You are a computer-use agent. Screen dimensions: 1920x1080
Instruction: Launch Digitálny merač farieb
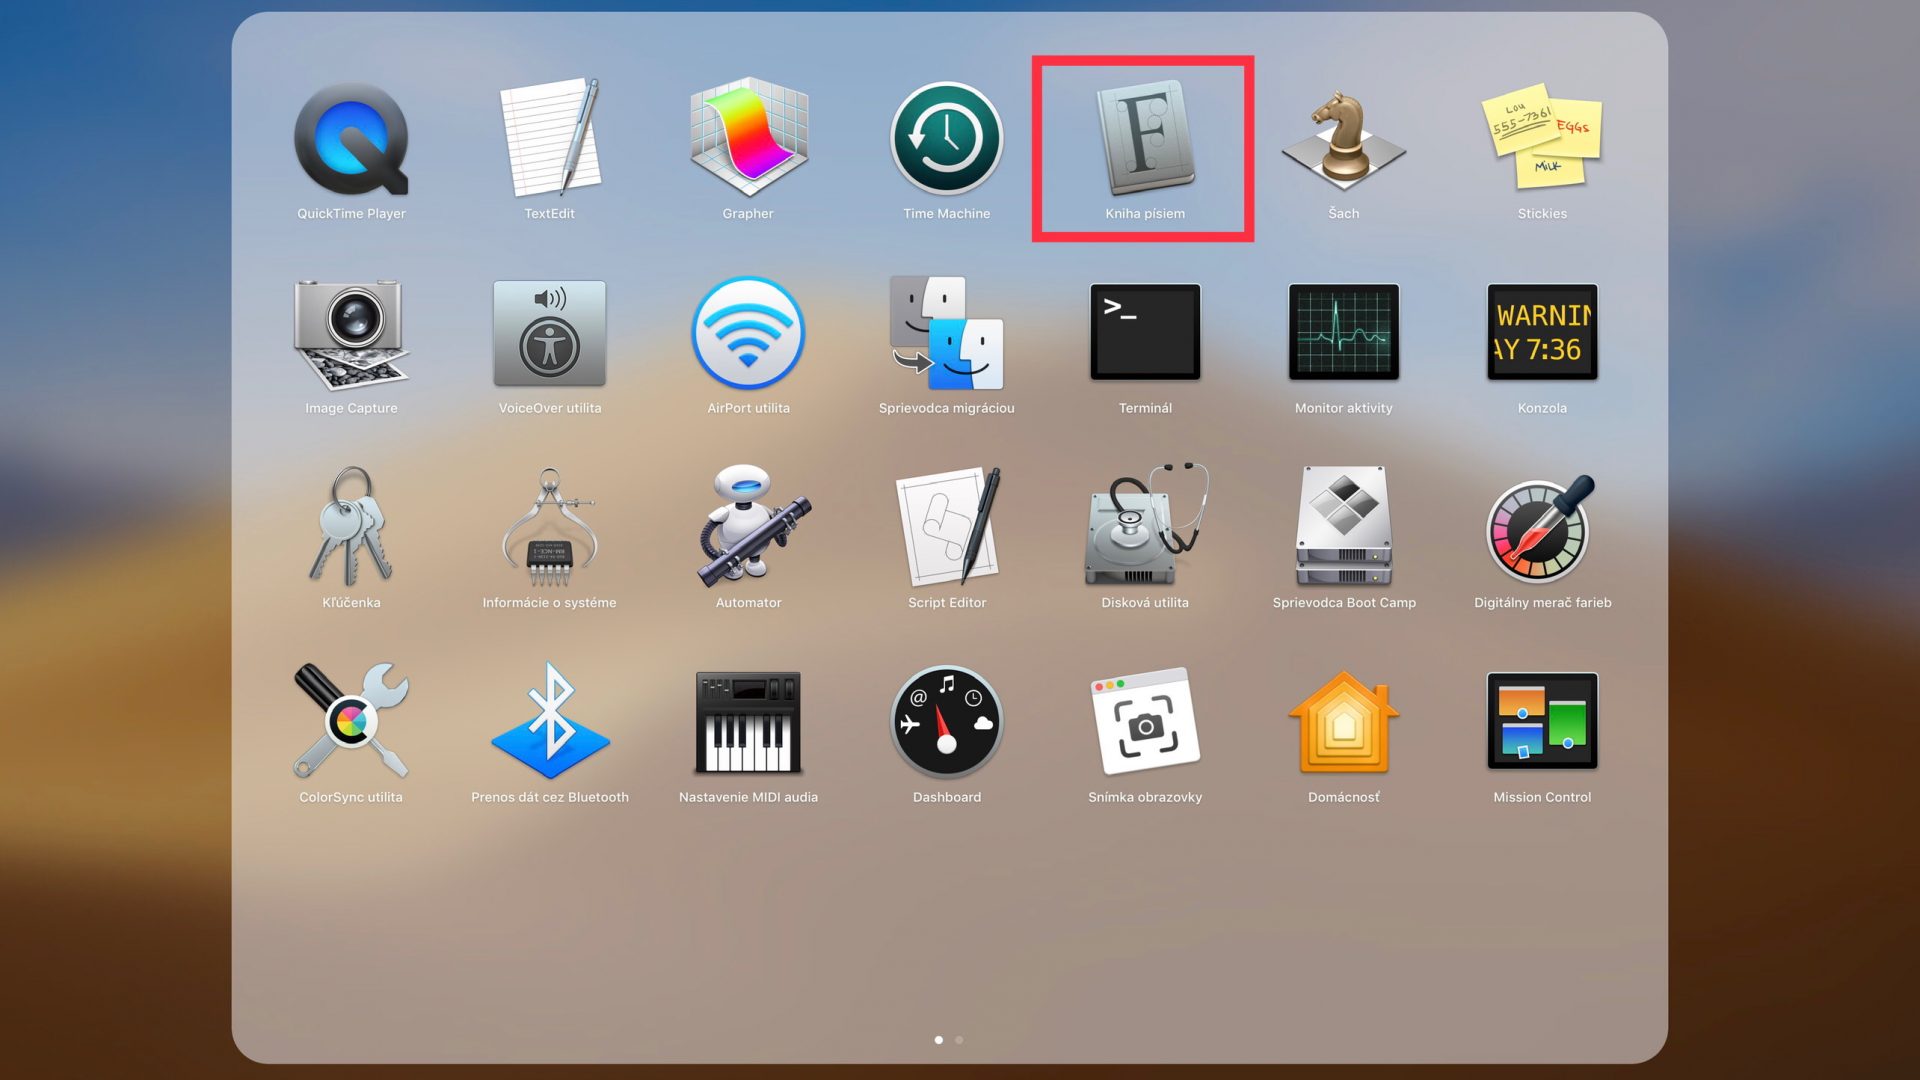(1542, 528)
